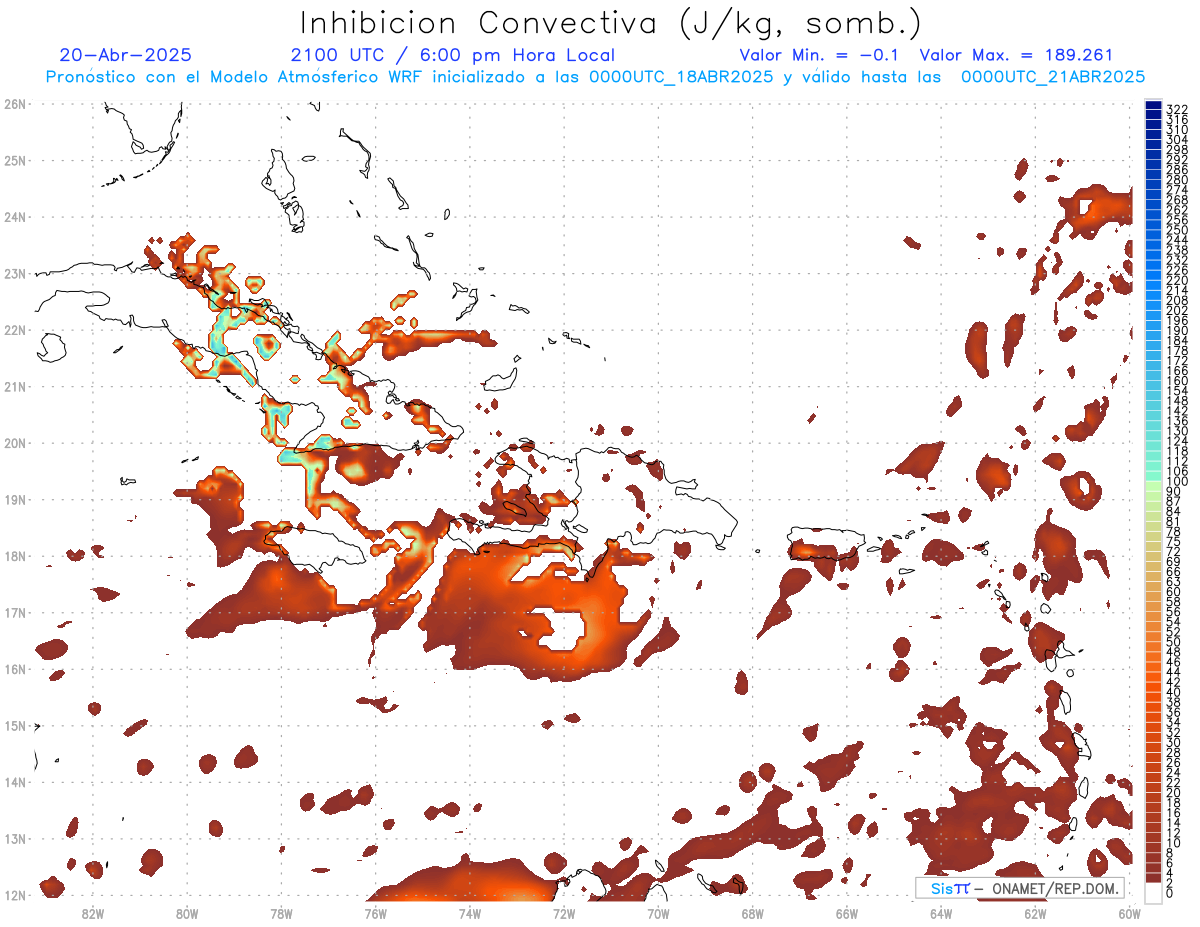Click the '70W' longitude label
Image resolution: width=1200 pixels, height=927 pixels.
tap(658, 913)
